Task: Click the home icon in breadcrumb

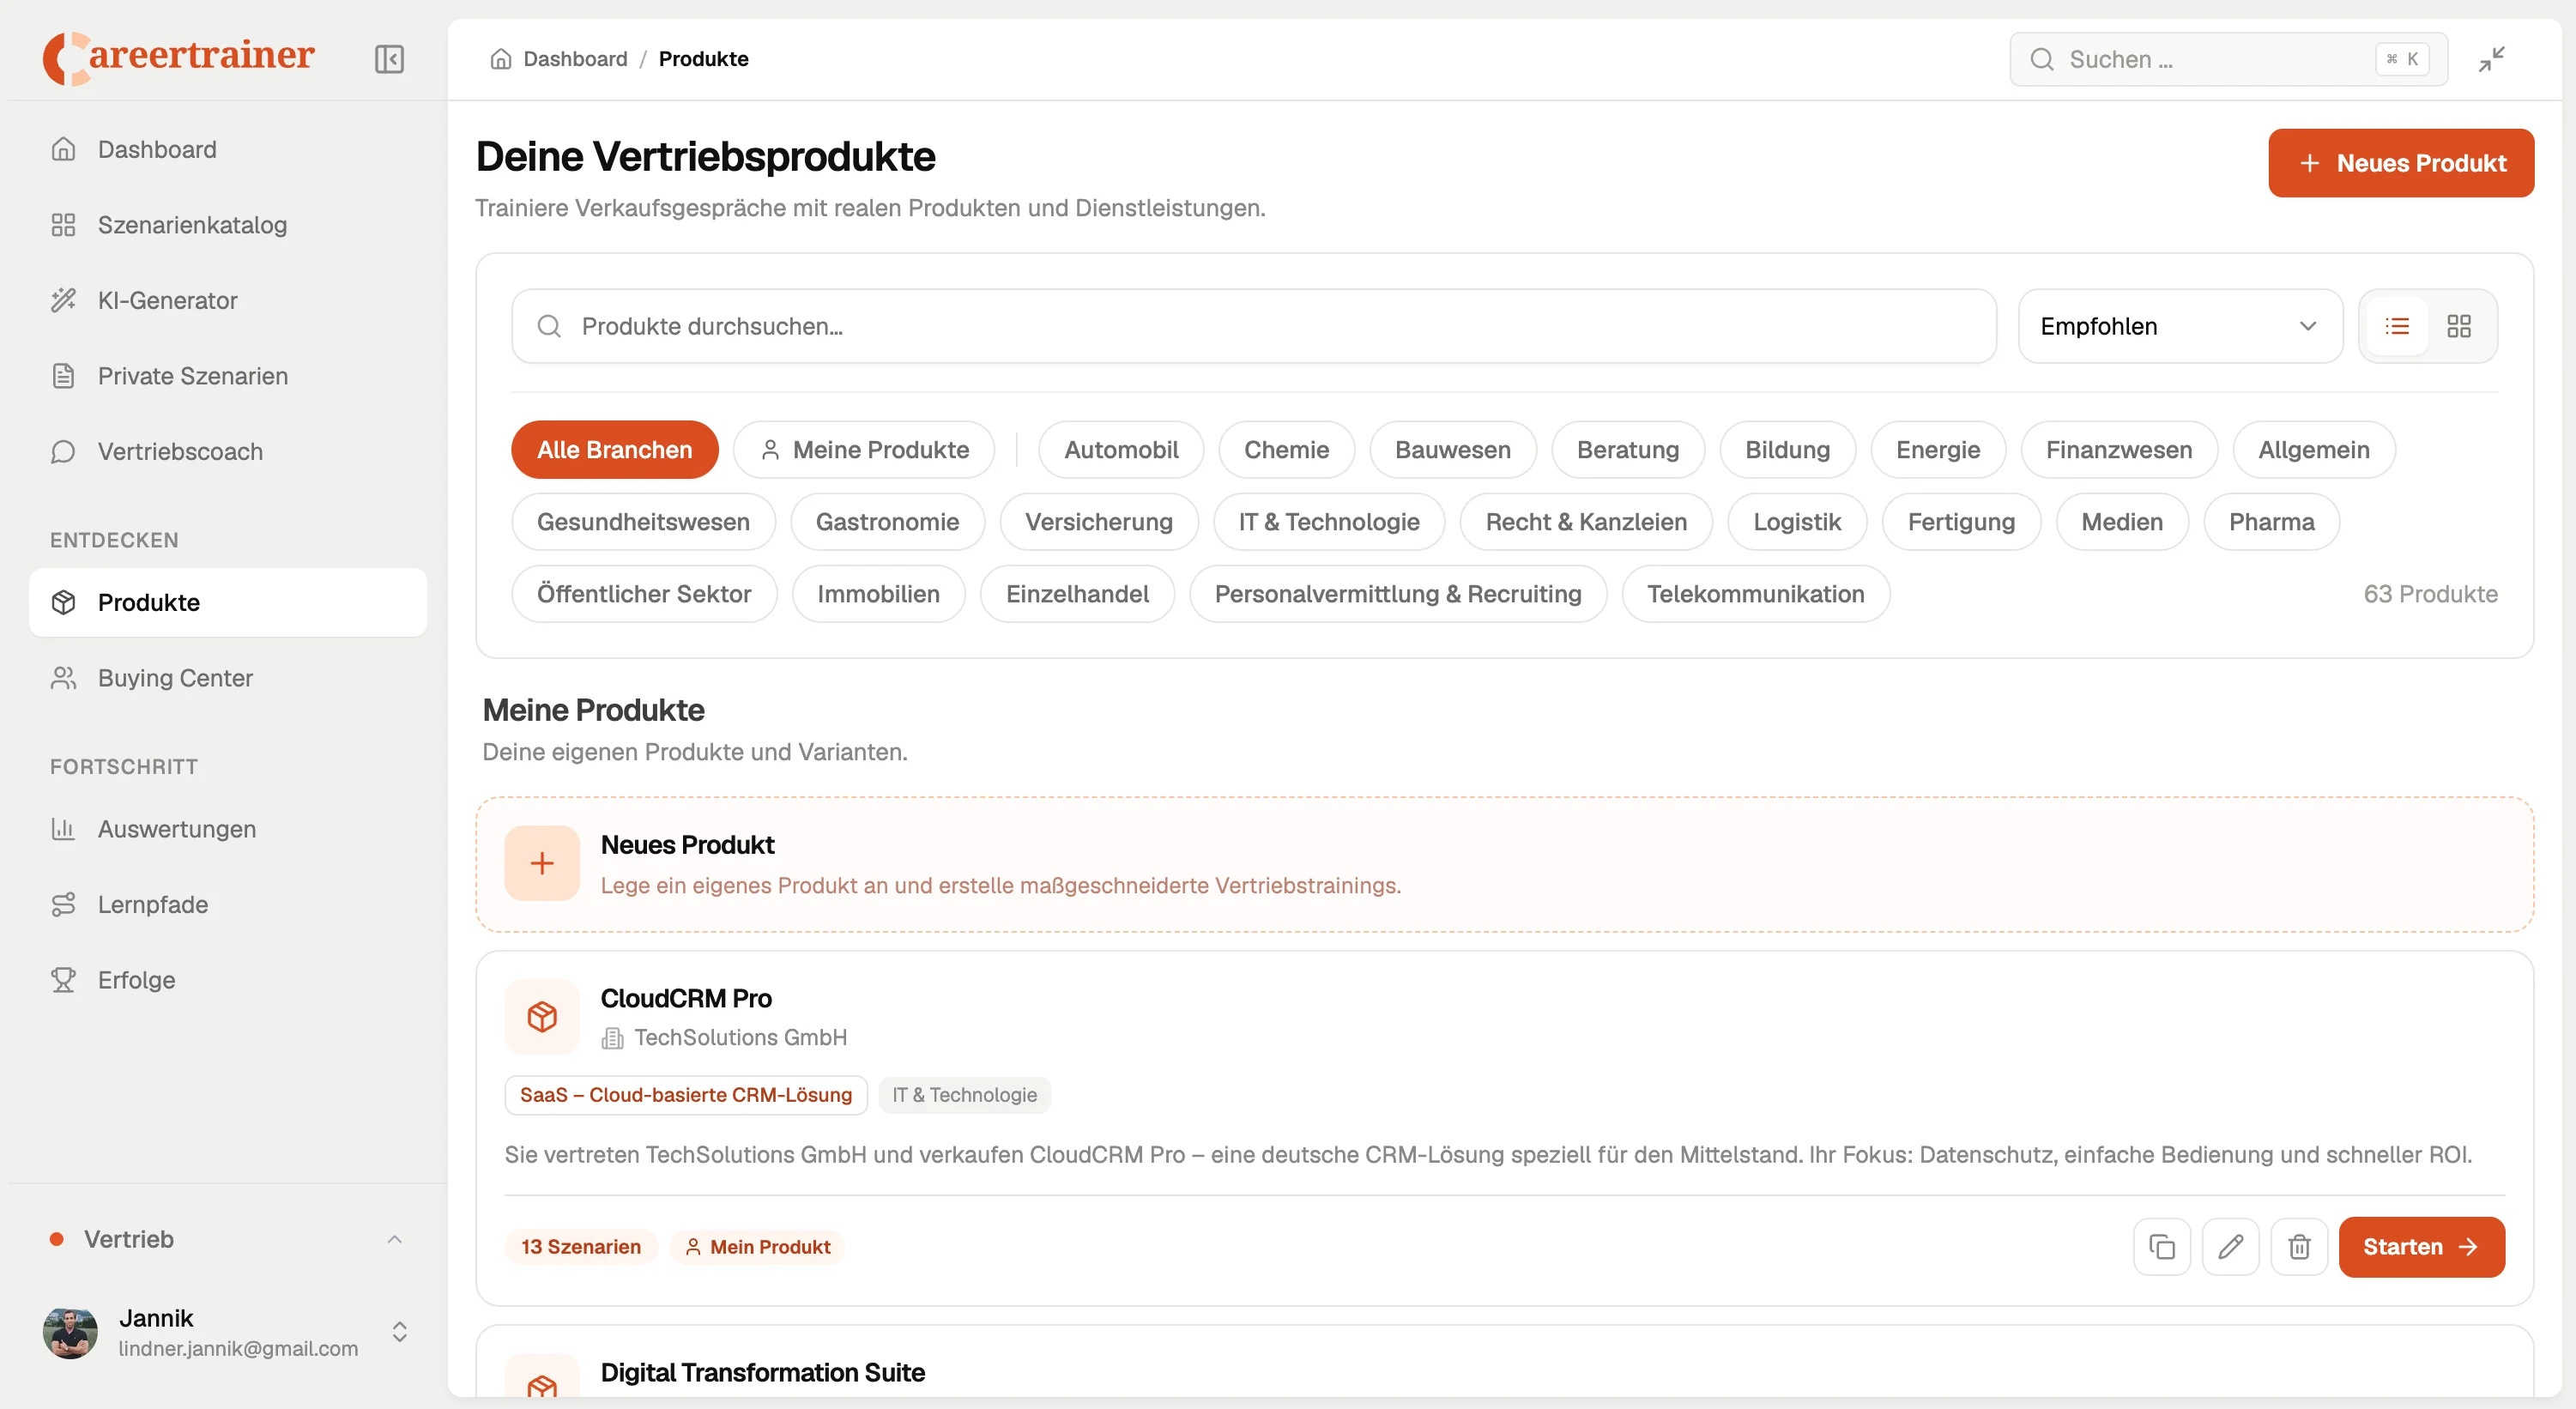Action: coord(501,59)
